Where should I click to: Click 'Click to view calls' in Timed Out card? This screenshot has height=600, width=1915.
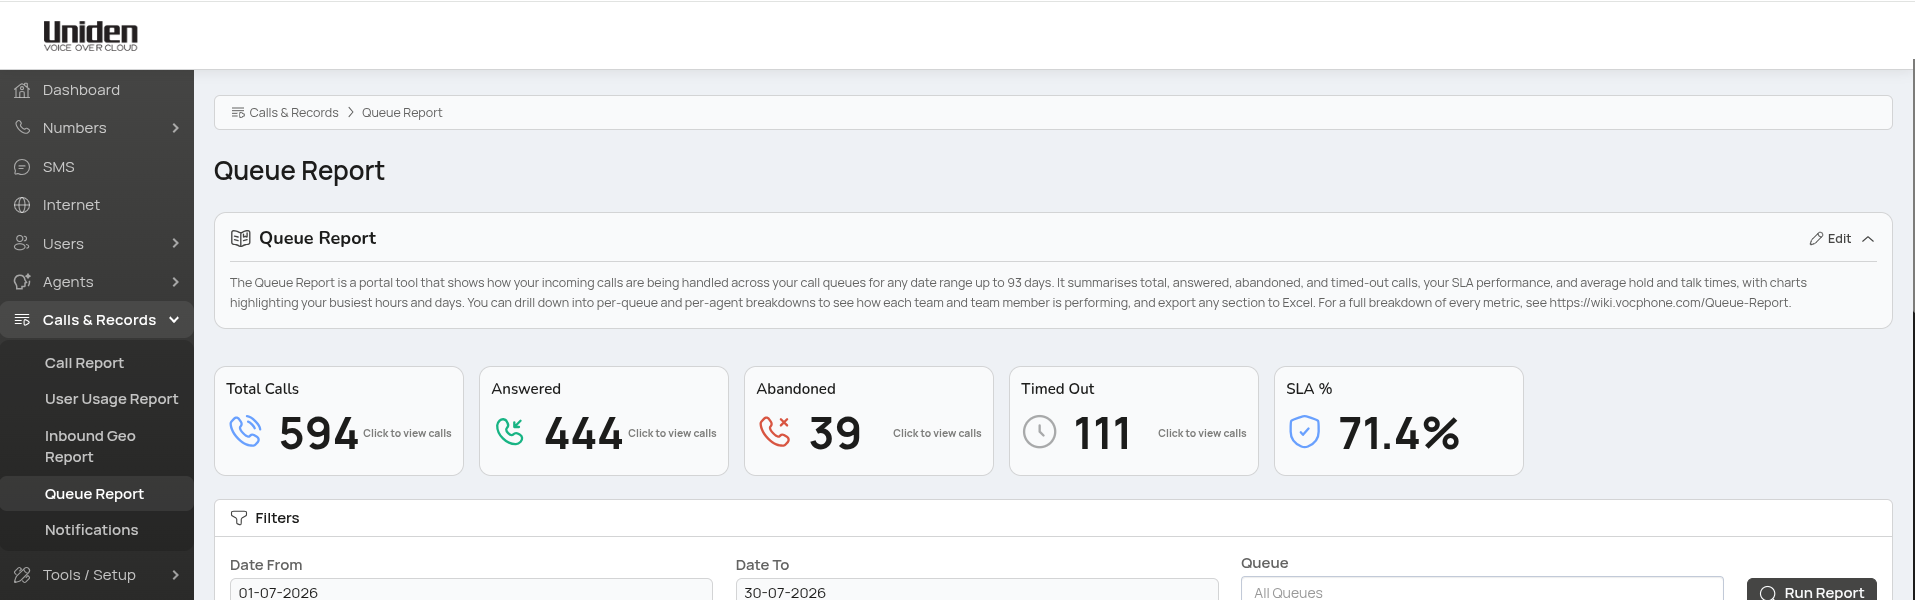[1202, 433]
